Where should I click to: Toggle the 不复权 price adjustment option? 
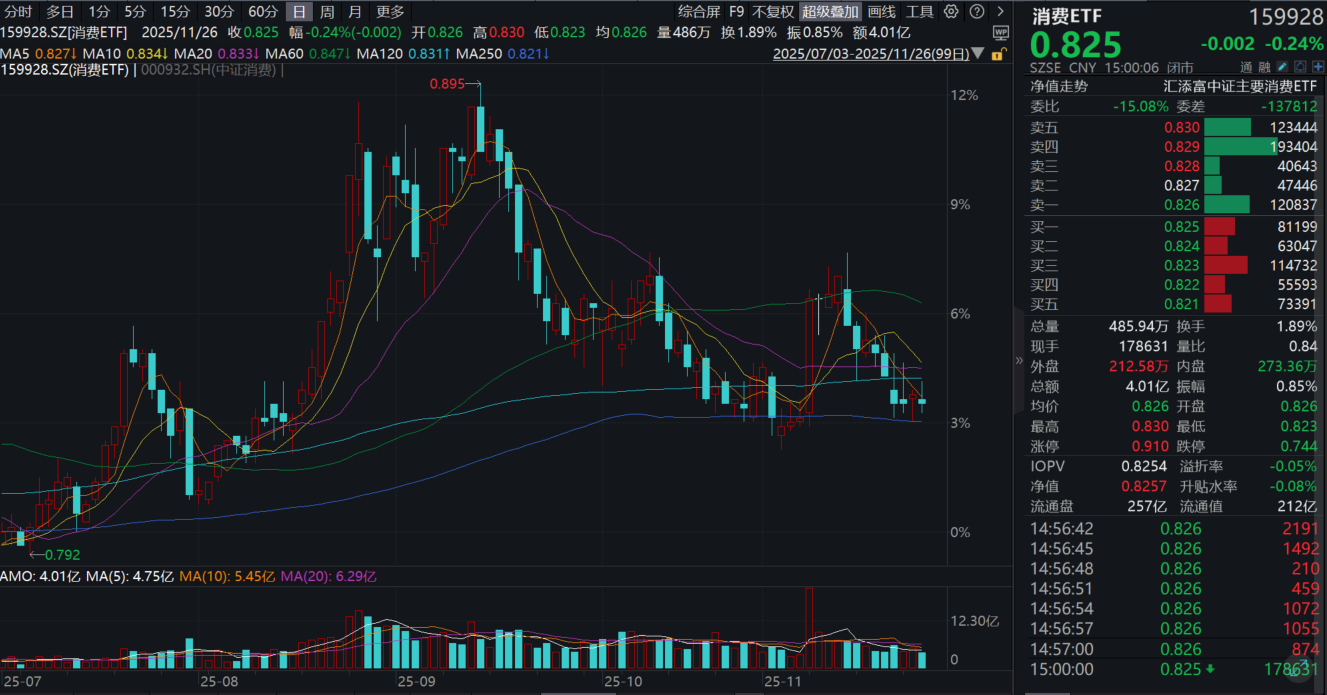coord(772,12)
